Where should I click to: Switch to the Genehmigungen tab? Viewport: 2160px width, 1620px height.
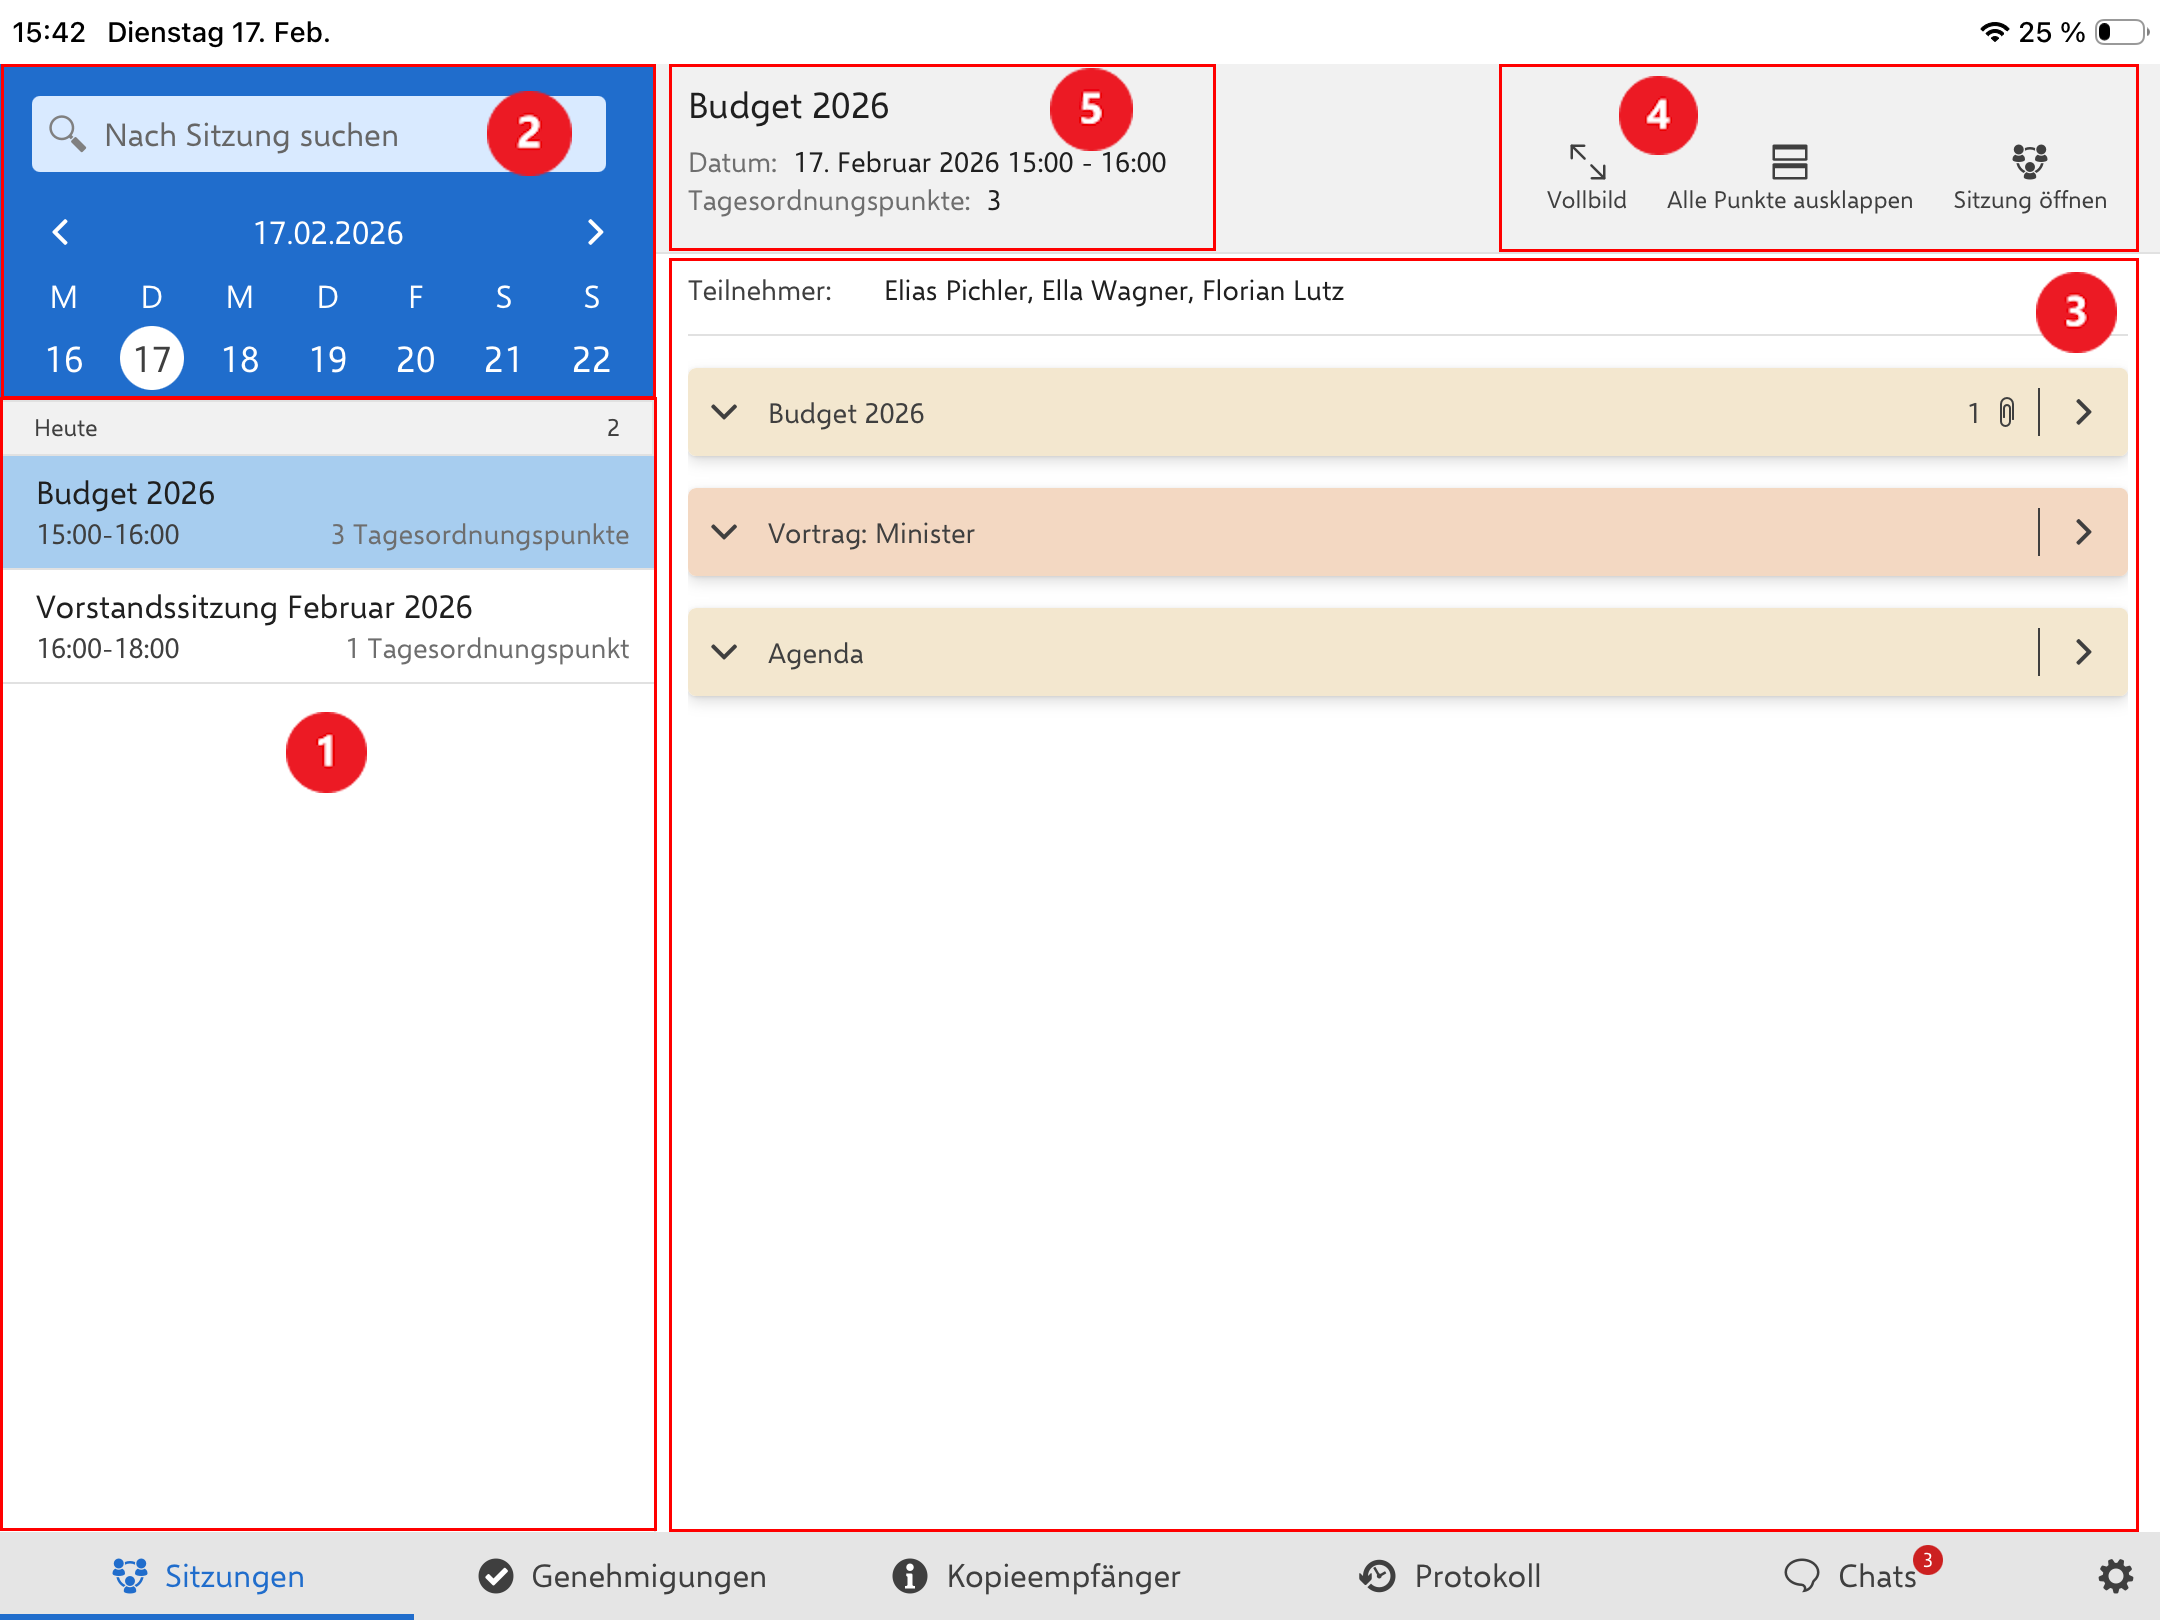click(x=622, y=1577)
